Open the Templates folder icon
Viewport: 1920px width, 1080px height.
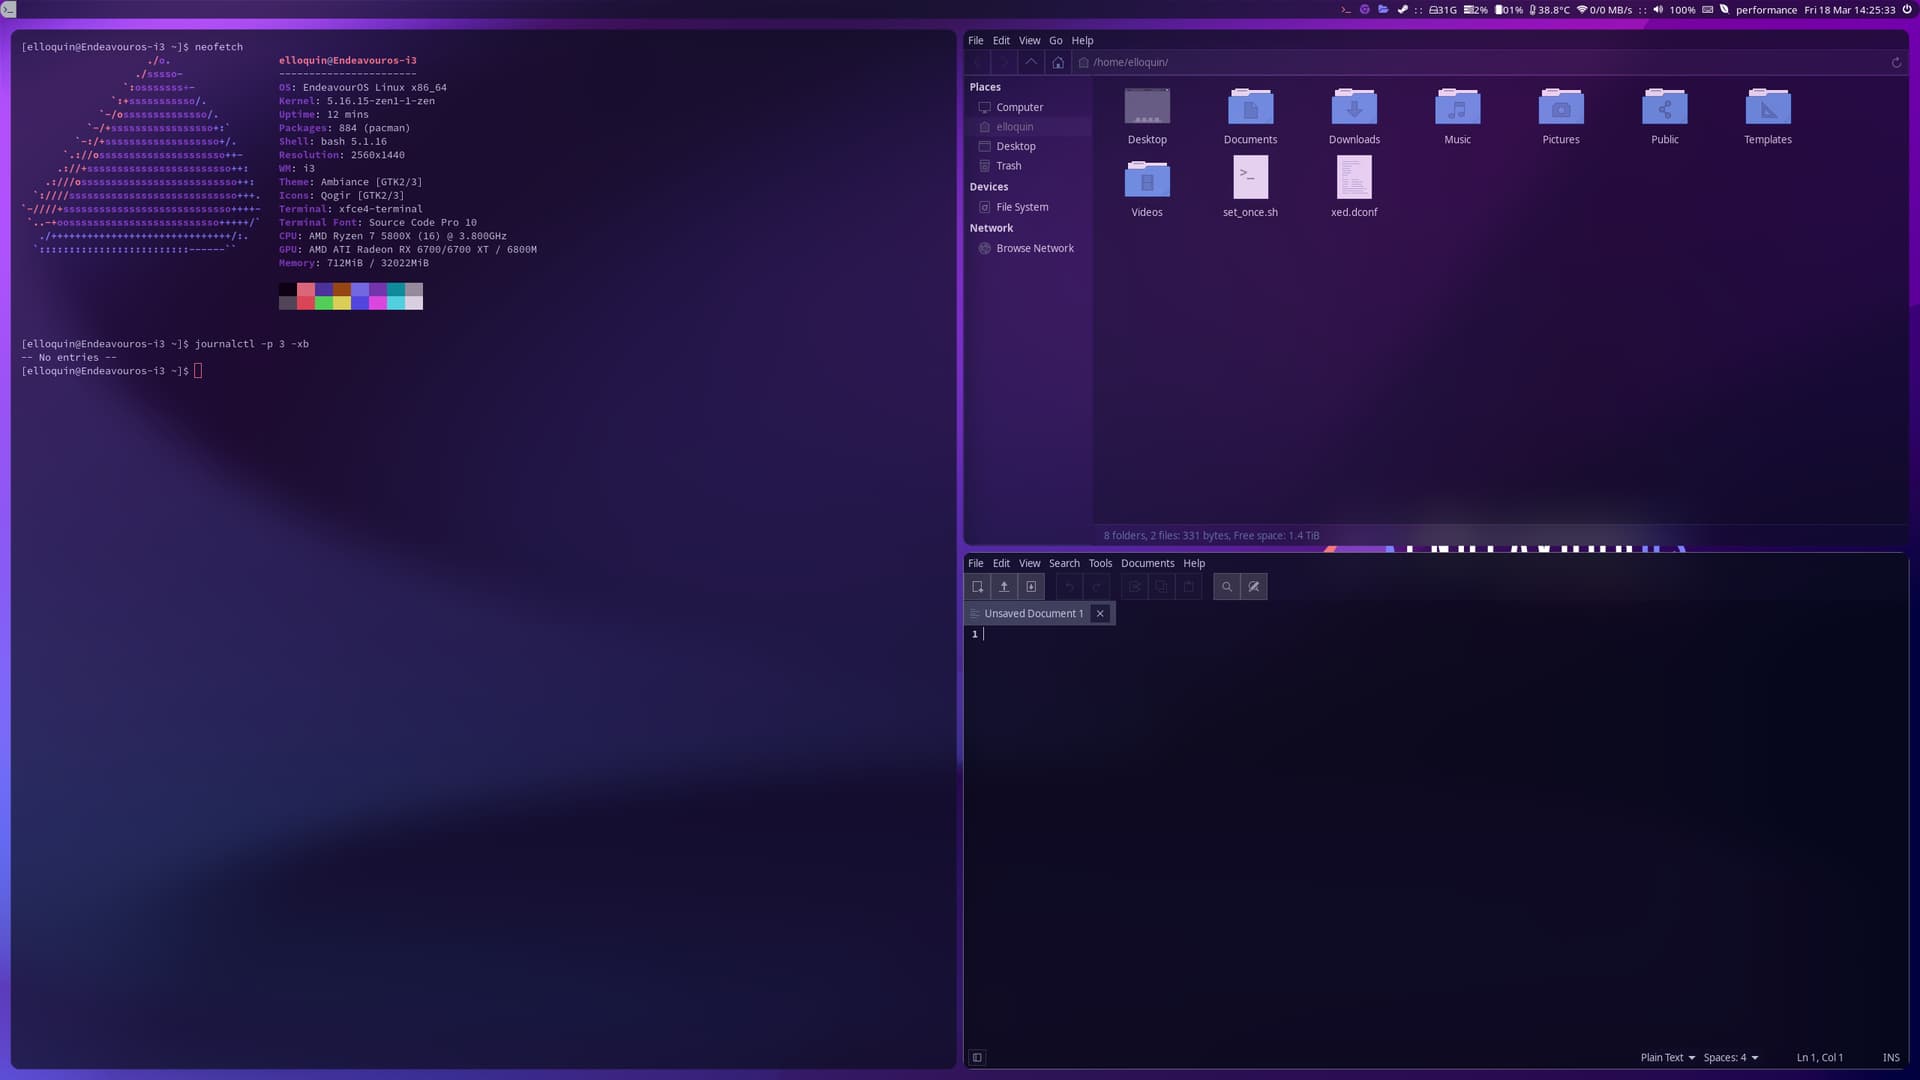pos(1768,107)
